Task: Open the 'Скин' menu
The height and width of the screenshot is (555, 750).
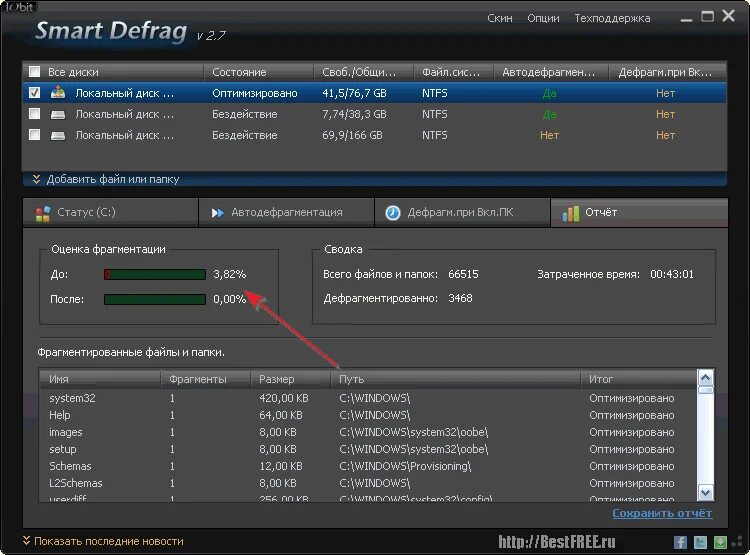Action: tap(500, 18)
